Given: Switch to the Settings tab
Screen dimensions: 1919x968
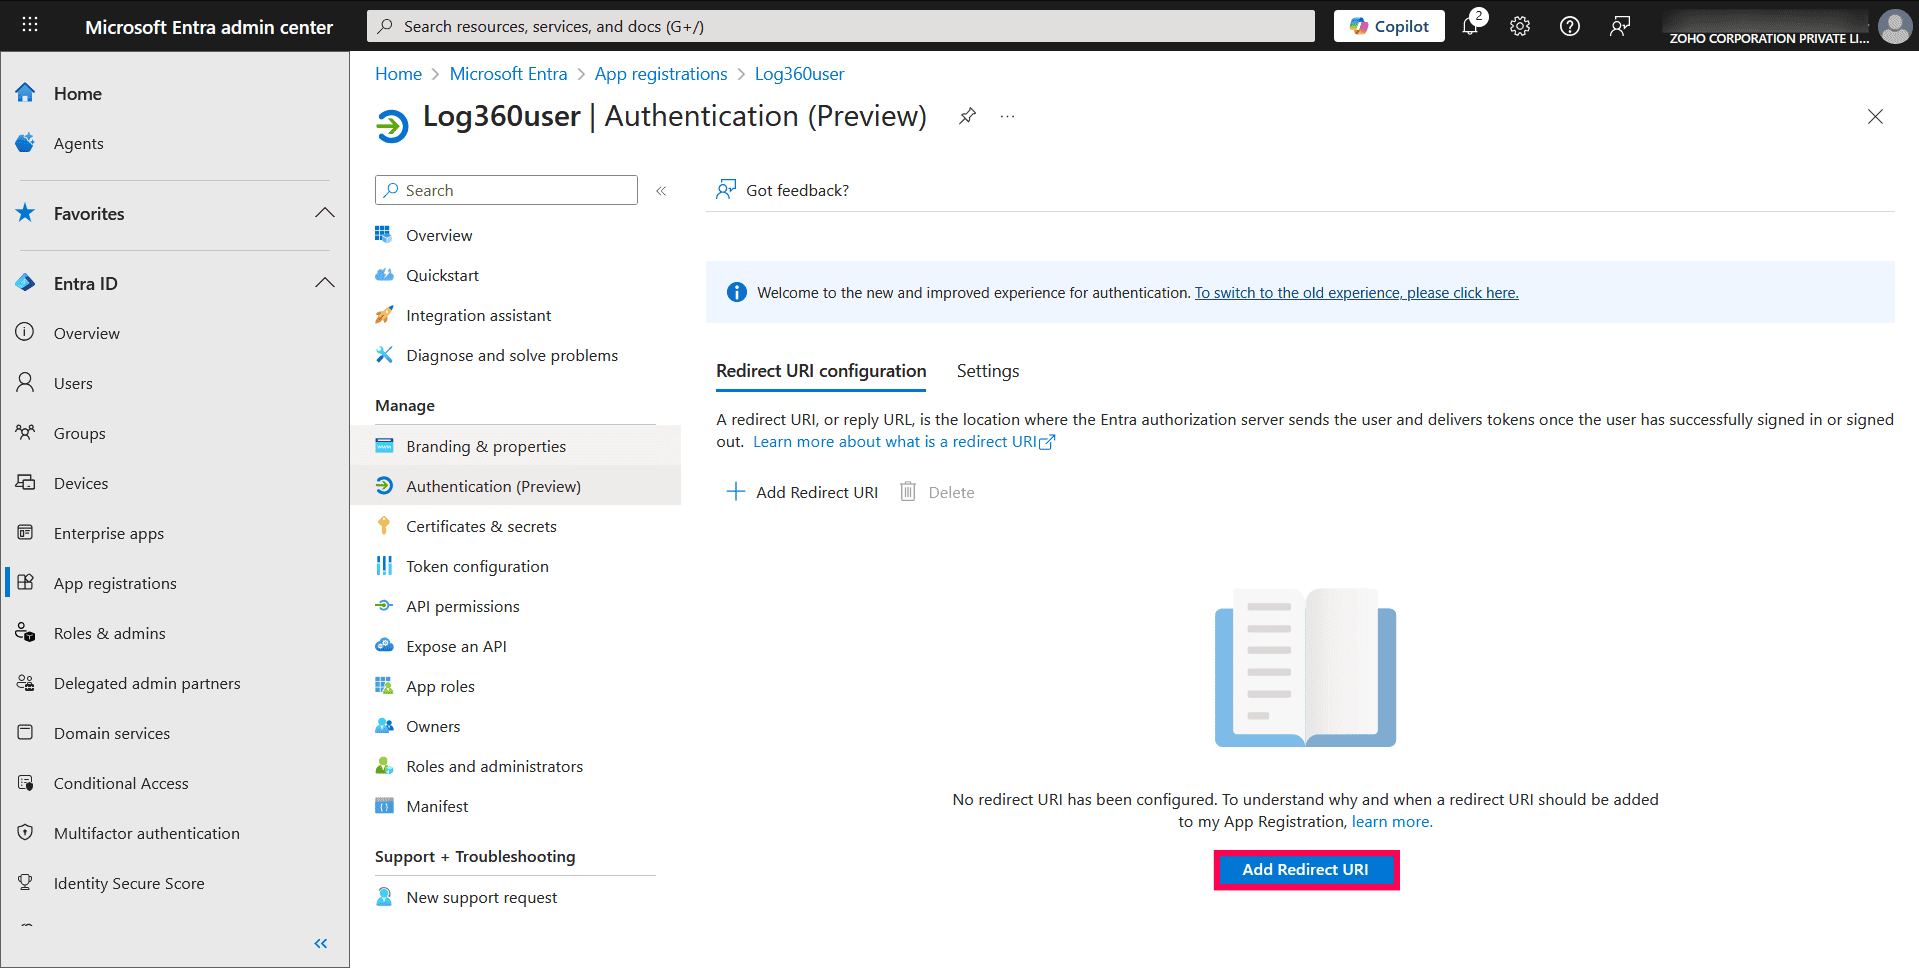Looking at the screenshot, I should [987, 370].
